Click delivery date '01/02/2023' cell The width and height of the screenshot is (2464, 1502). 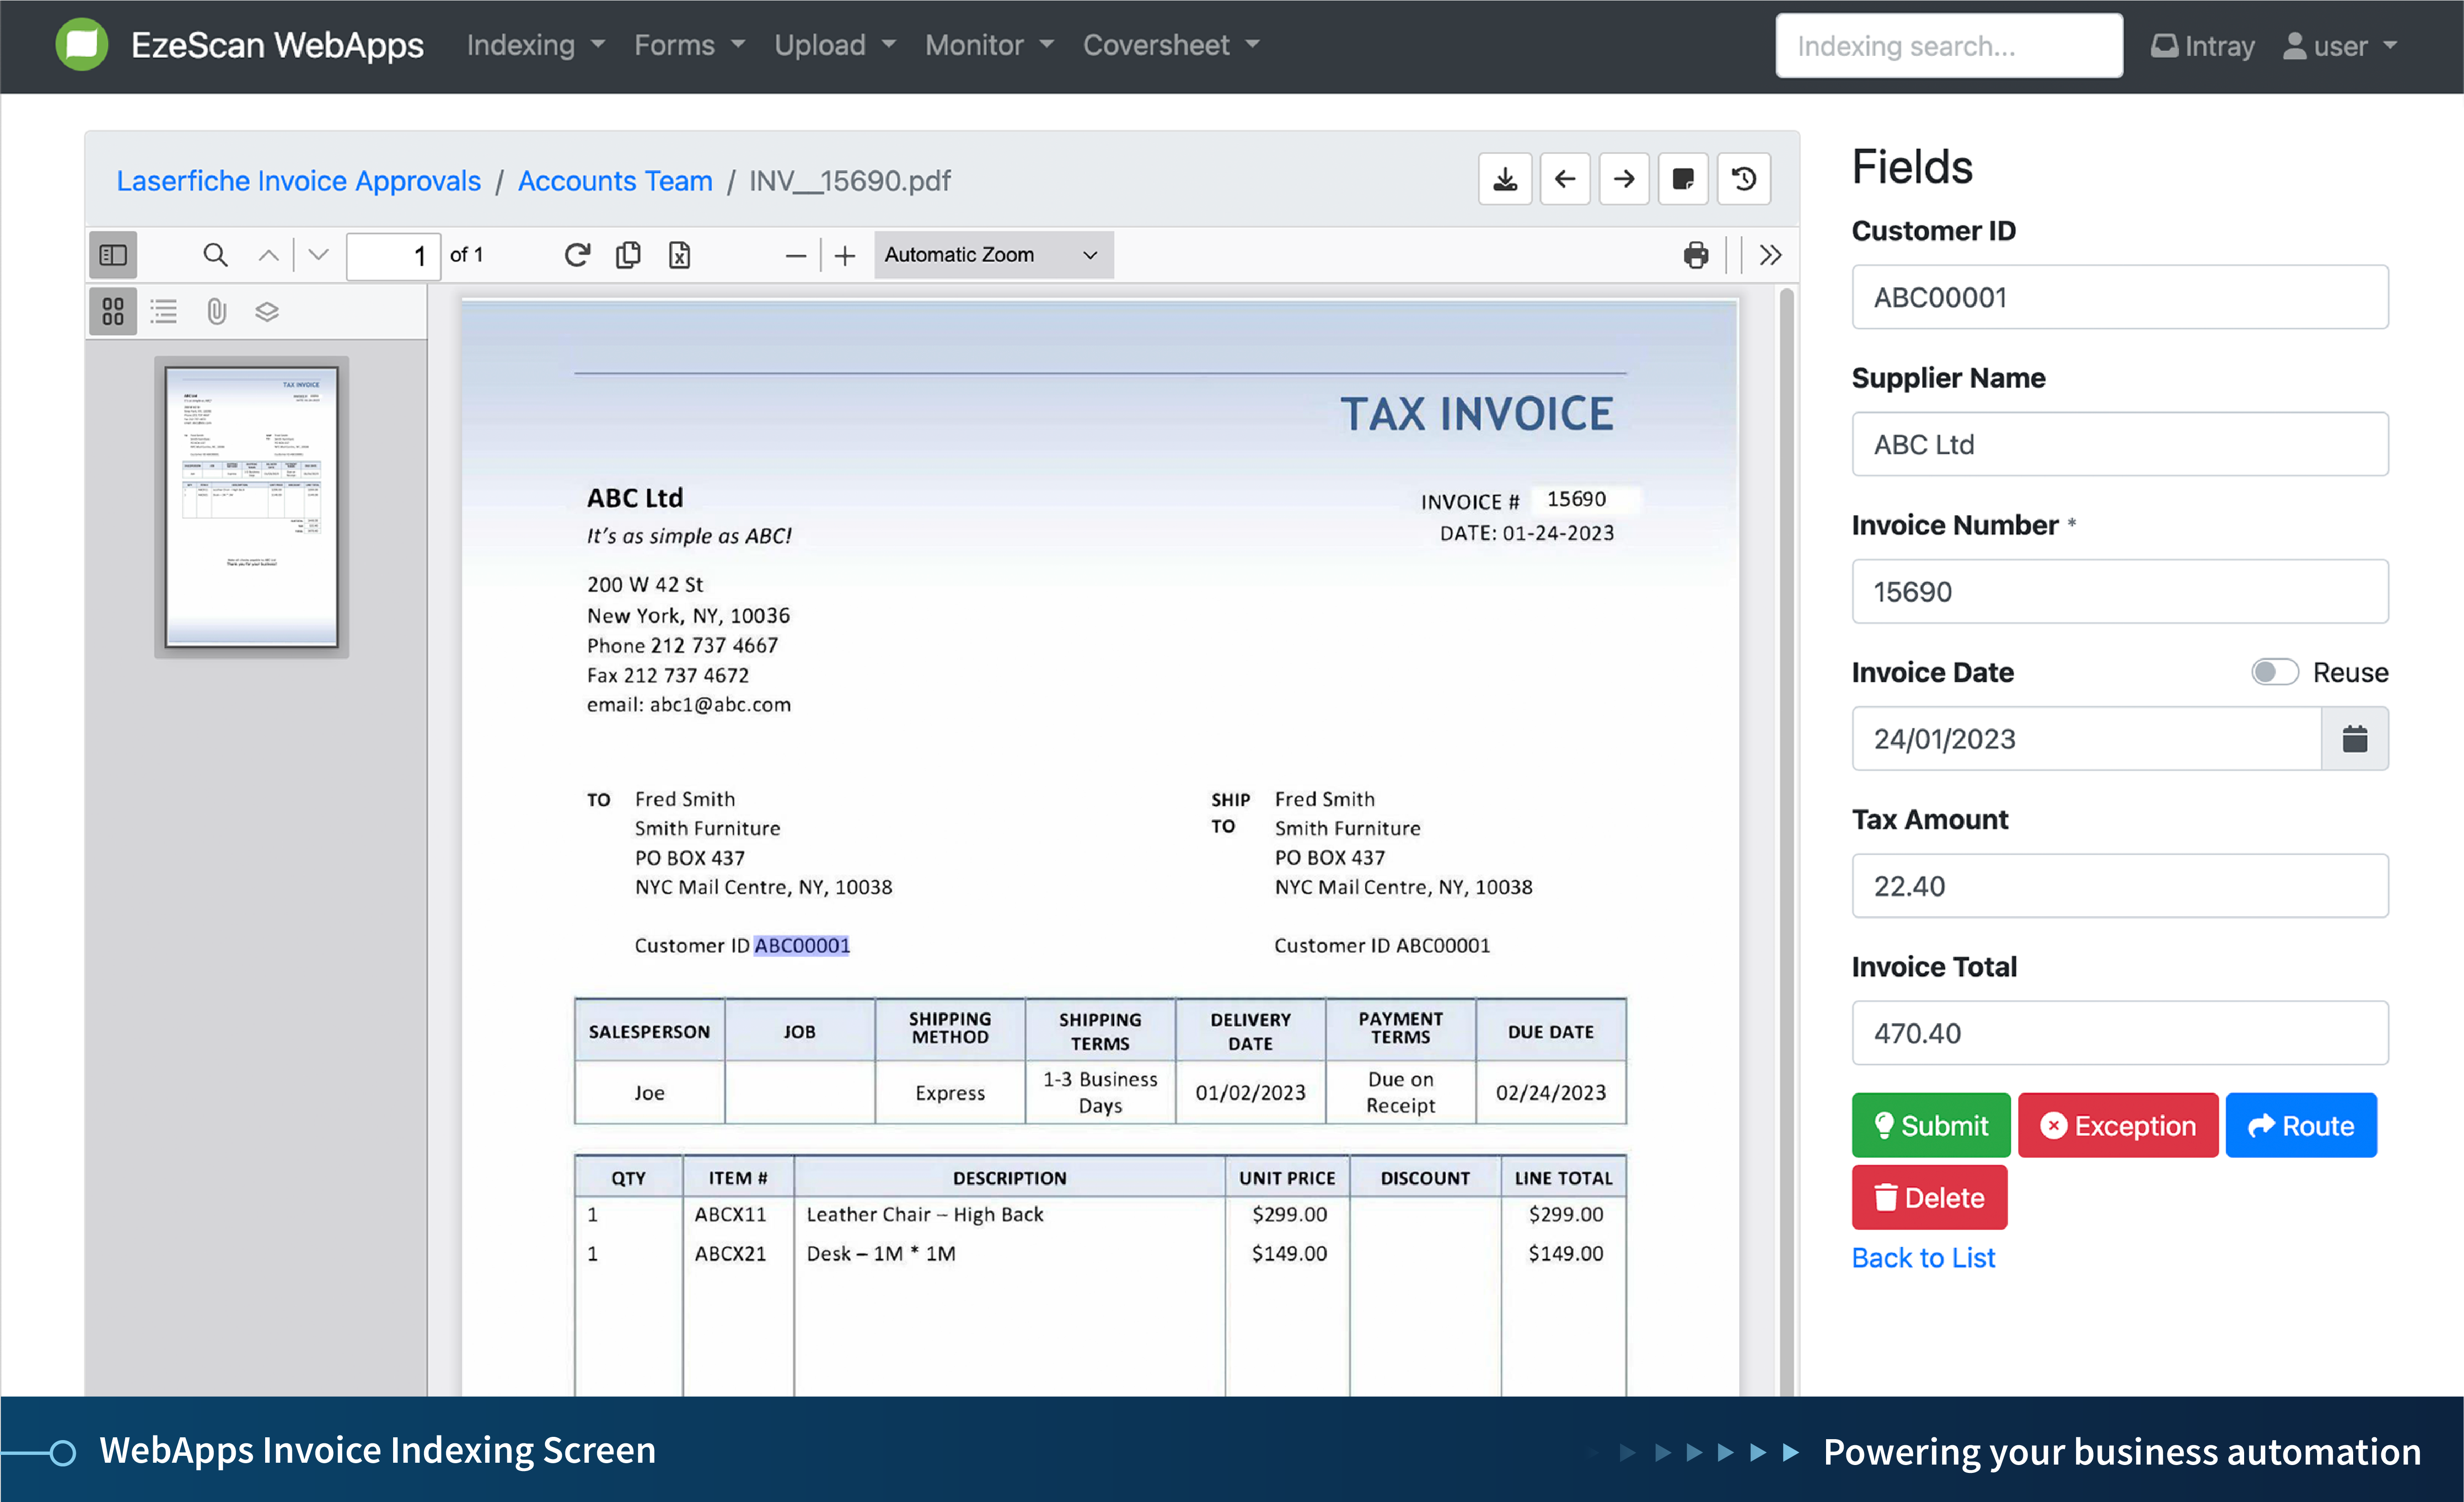pyautogui.click(x=1250, y=1092)
